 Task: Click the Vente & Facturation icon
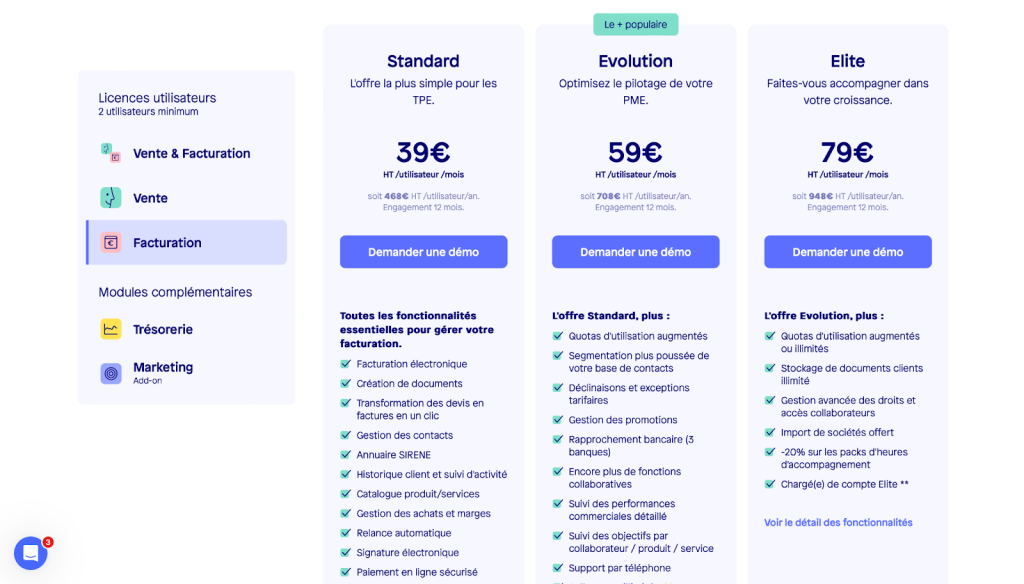(110, 153)
